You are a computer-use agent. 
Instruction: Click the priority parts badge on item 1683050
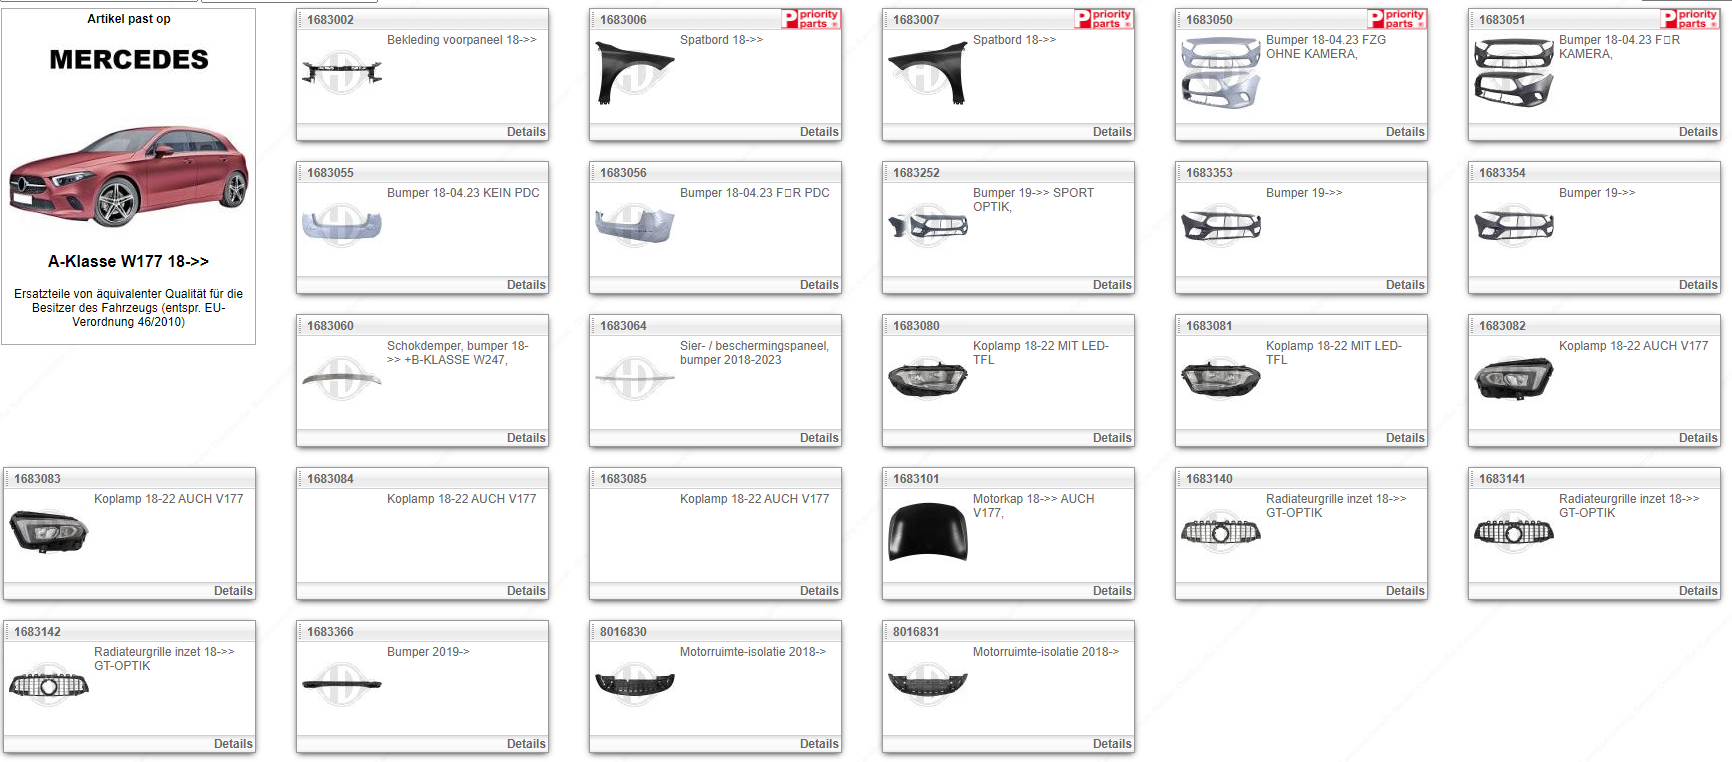[1396, 19]
